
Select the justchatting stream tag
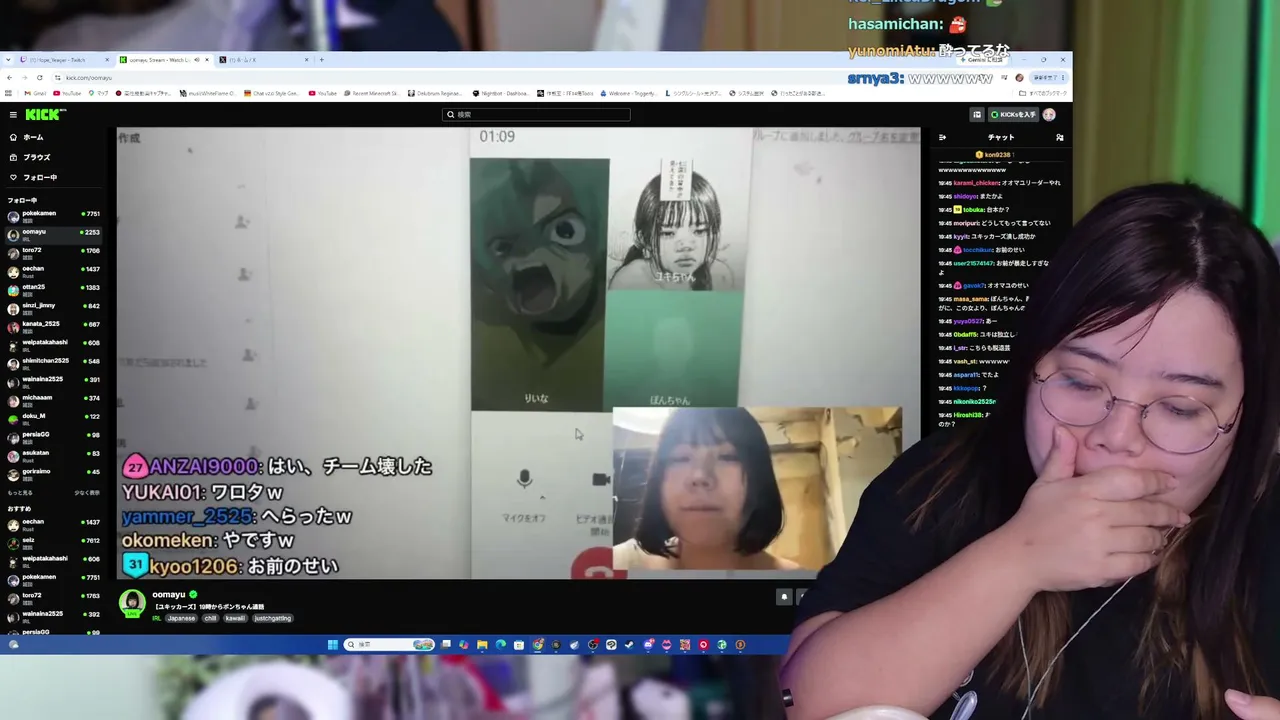(x=272, y=618)
